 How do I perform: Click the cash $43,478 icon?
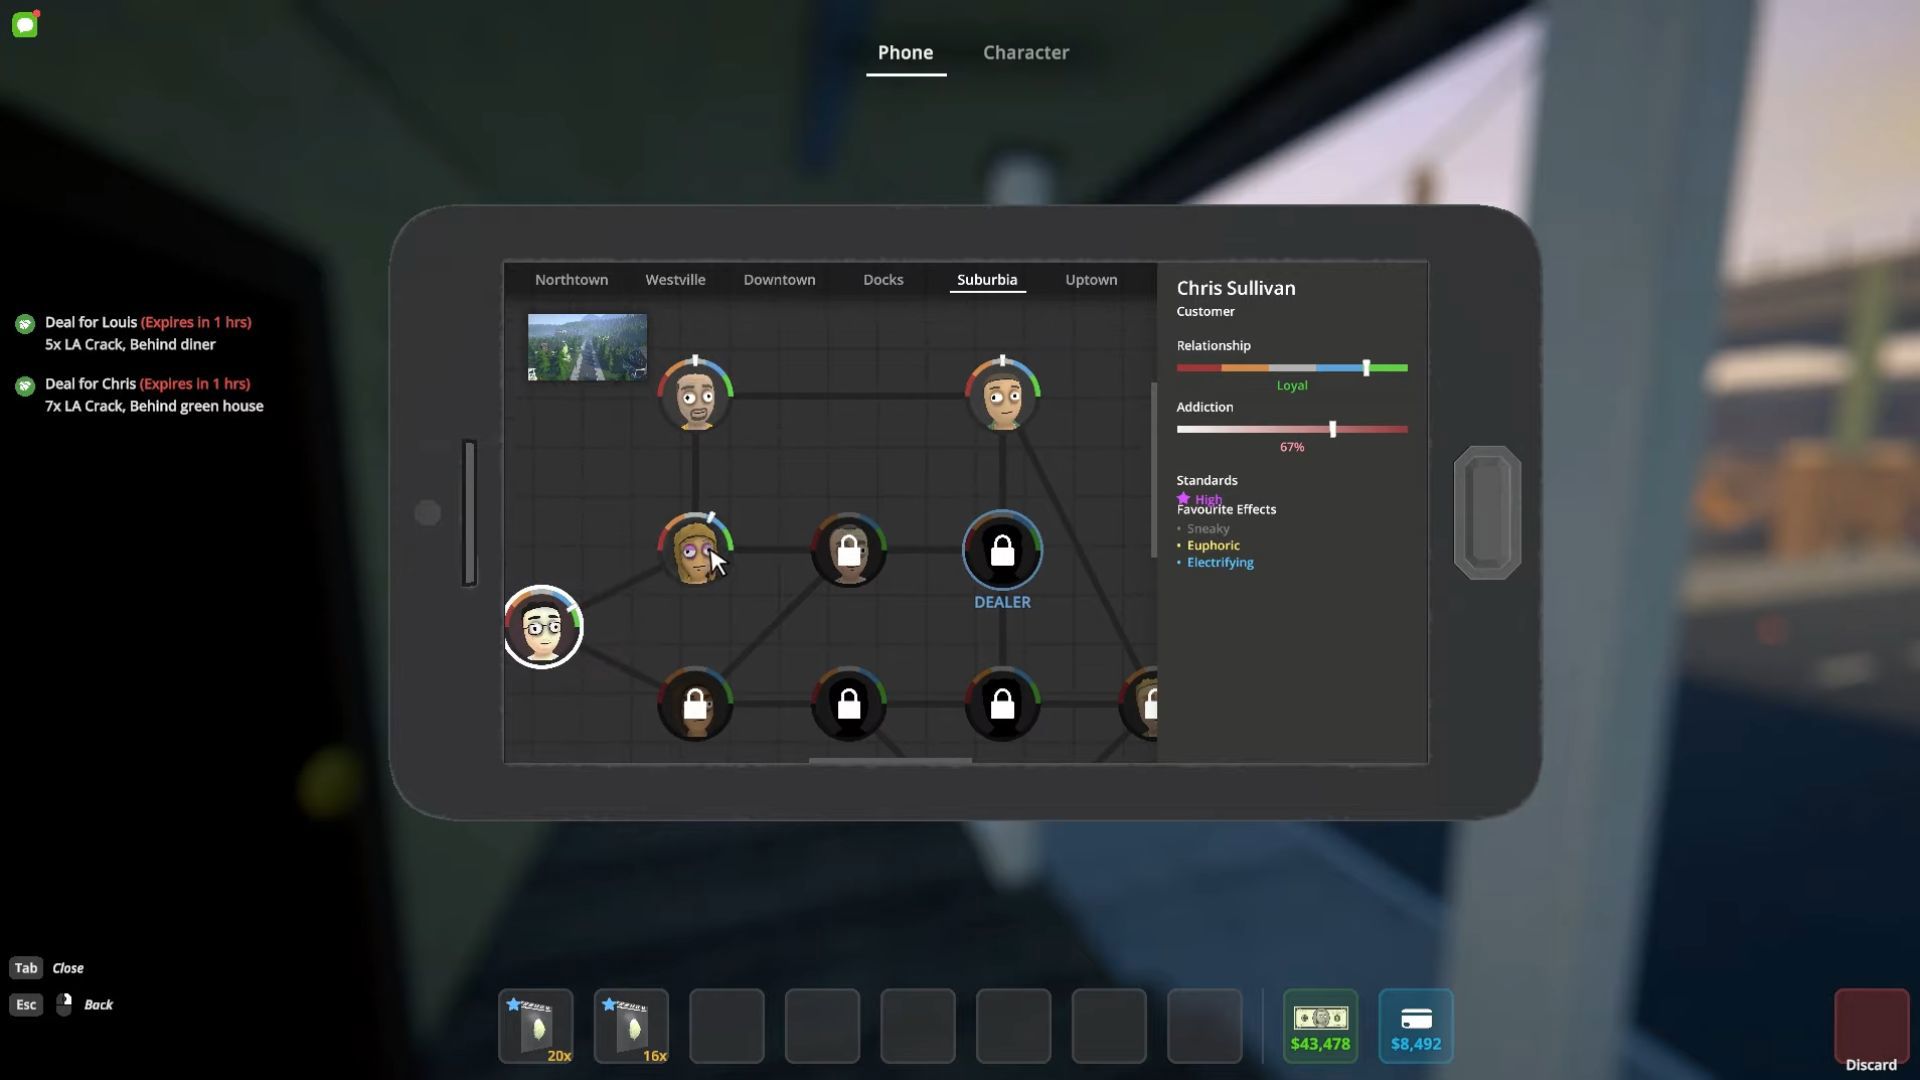pos(1320,1026)
